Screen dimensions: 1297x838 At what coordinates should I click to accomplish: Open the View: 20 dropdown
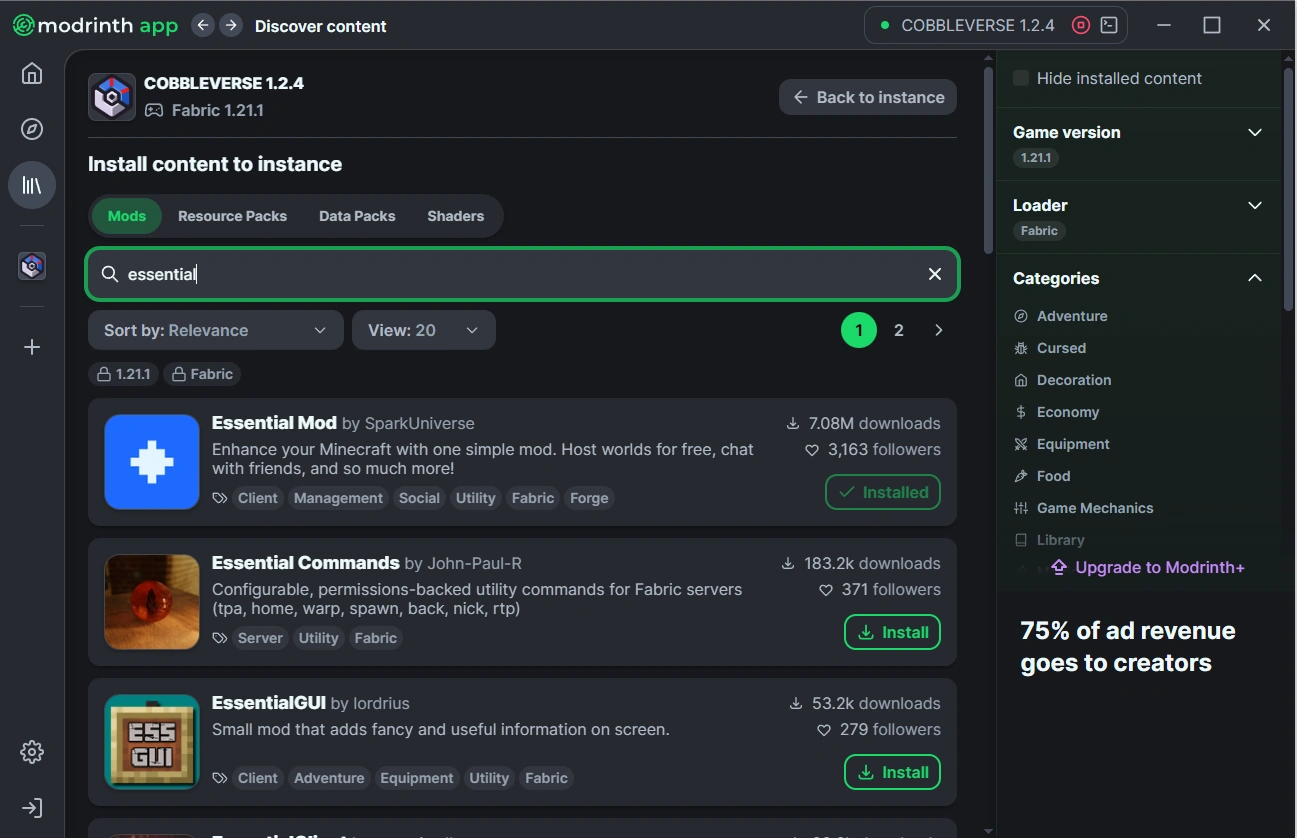(423, 330)
